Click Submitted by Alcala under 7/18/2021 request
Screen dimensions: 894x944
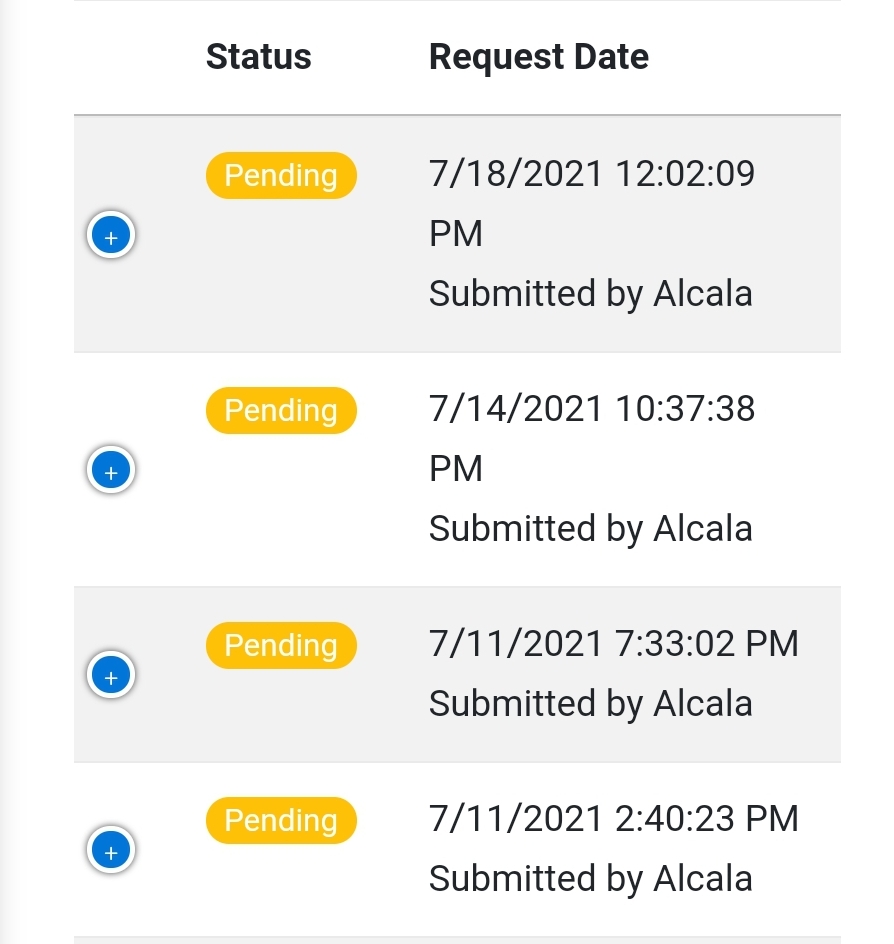[x=591, y=294]
